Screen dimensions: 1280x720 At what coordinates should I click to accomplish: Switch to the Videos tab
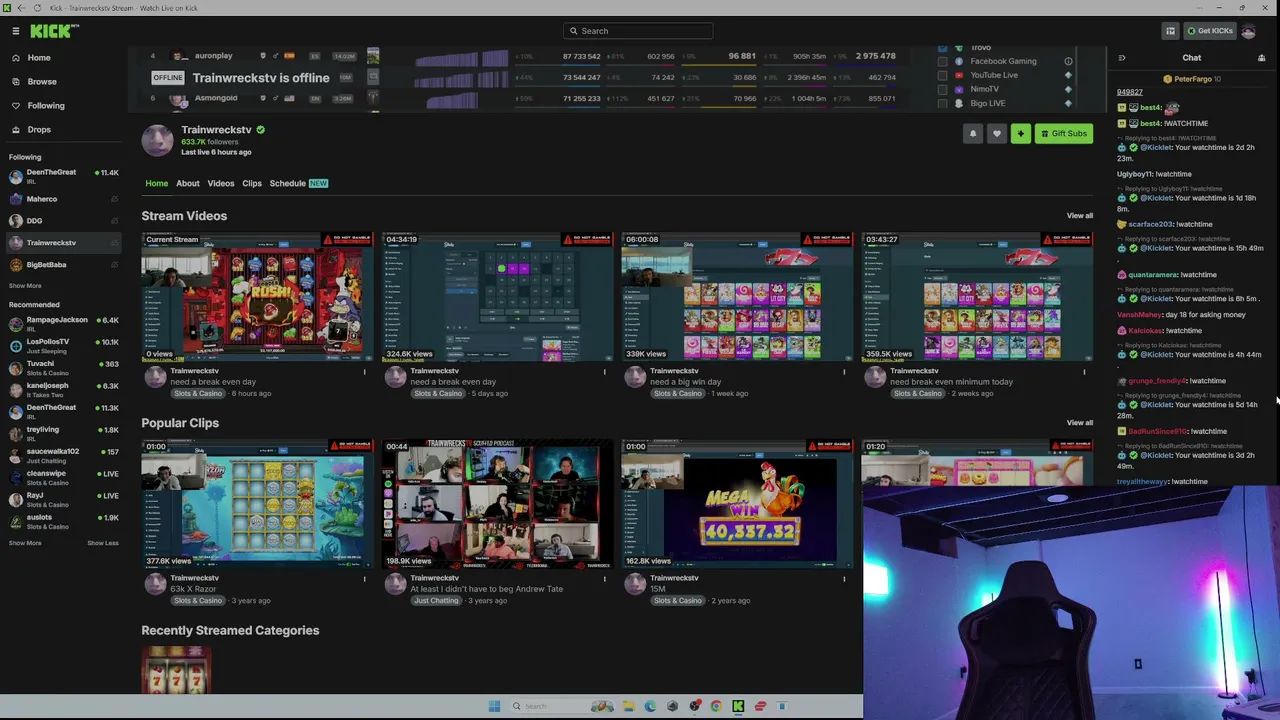pos(221,184)
